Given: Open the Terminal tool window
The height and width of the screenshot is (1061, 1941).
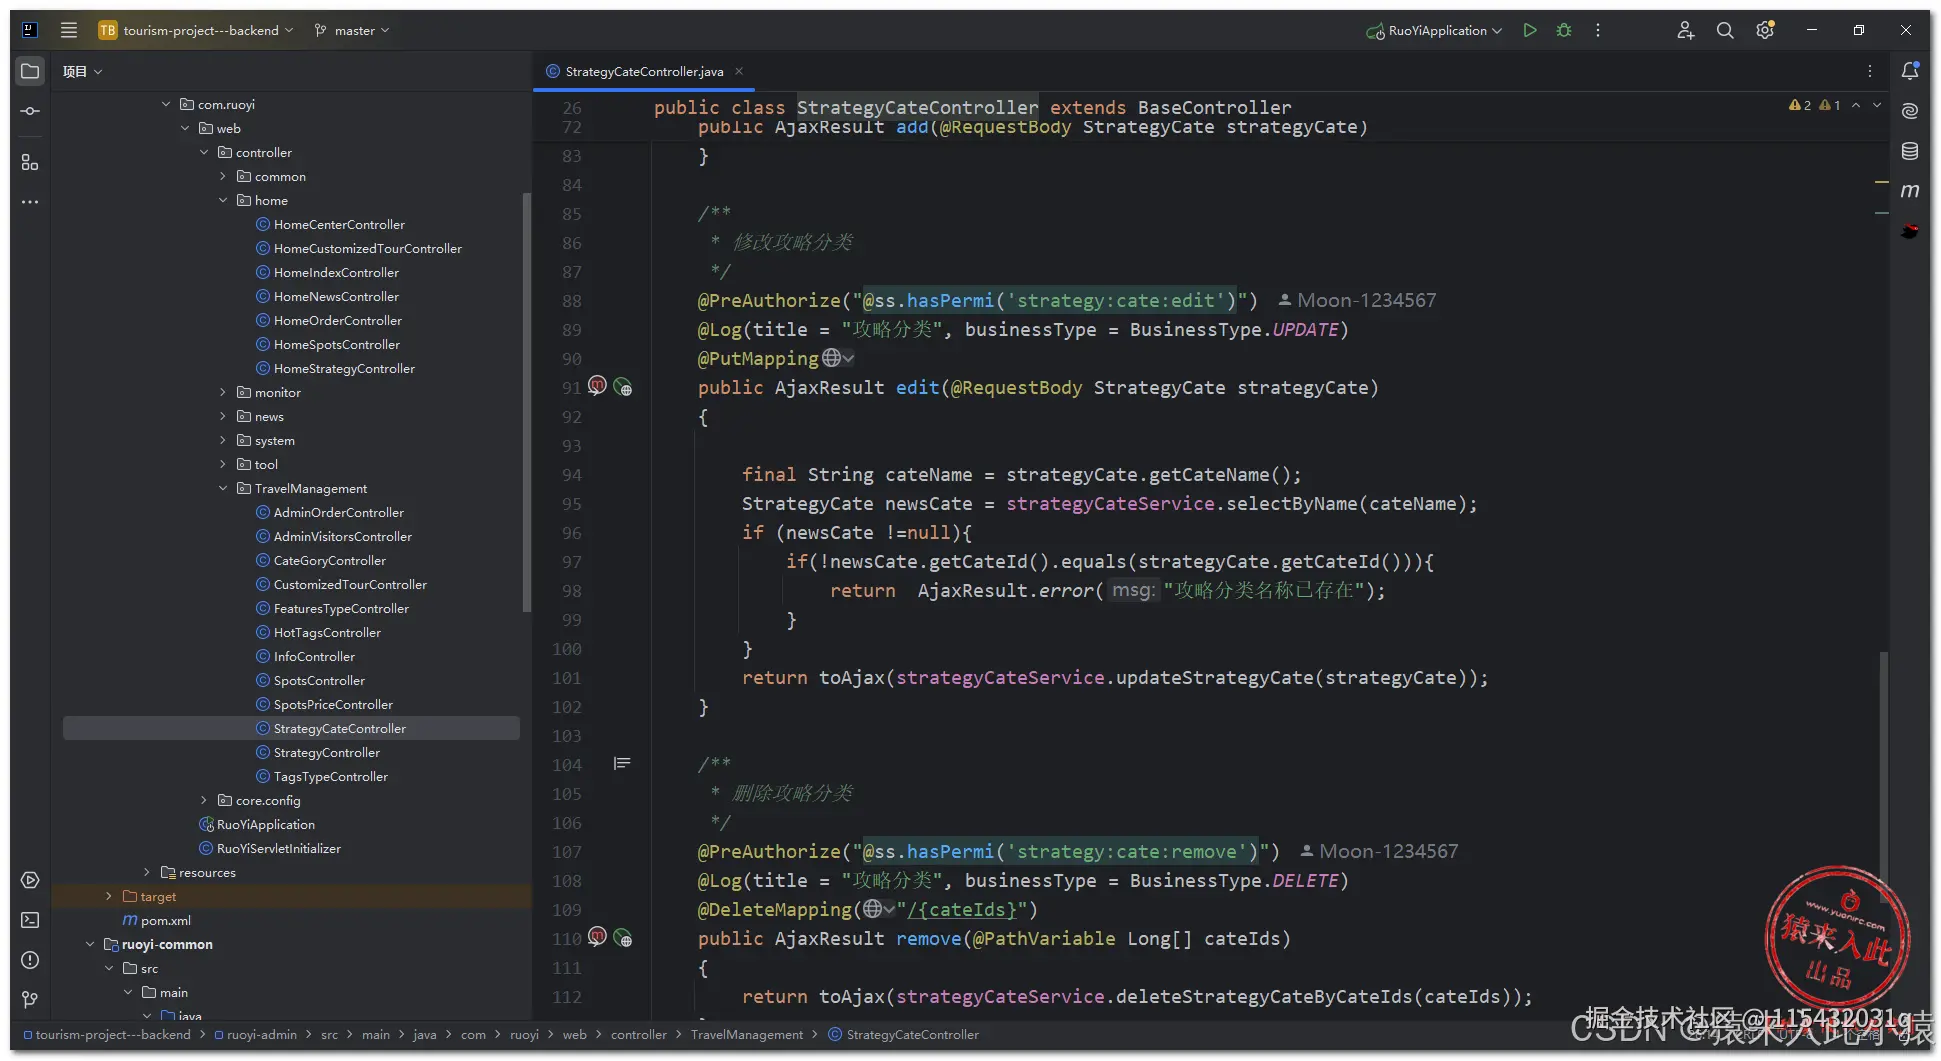Looking at the screenshot, I should click(x=30, y=920).
